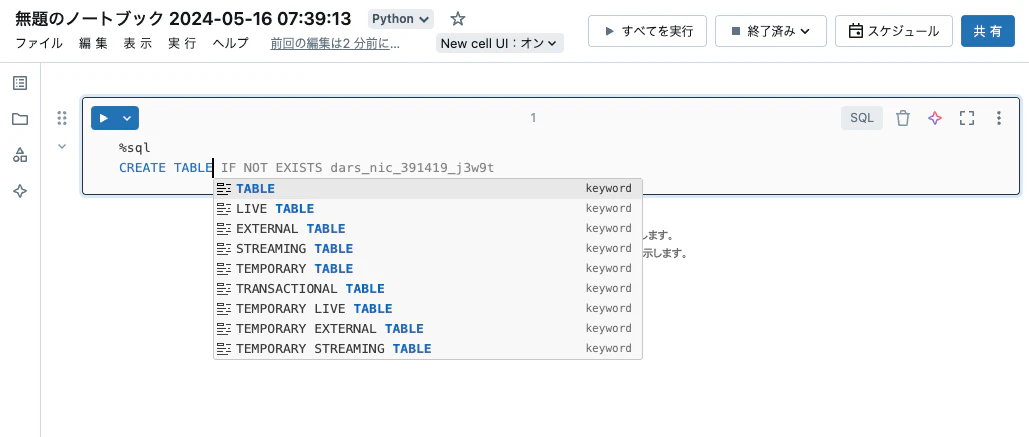Open the table of contents sidebar icon

point(20,83)
